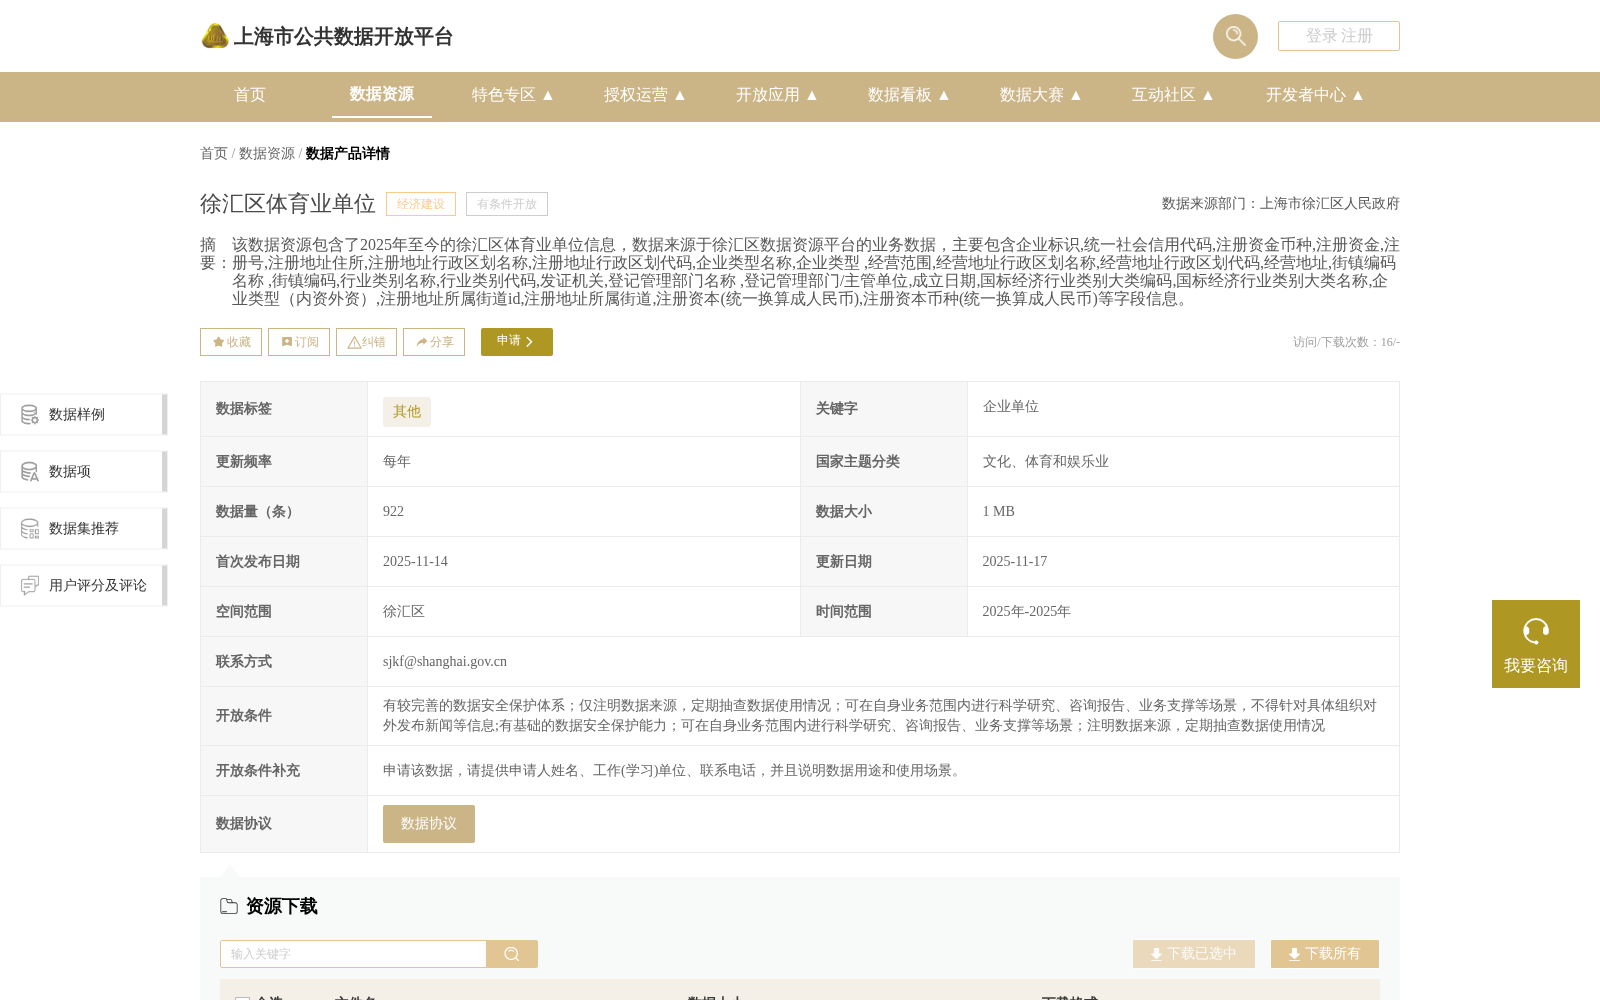Click the download icon on 下载已选中
The width and height of the screenshot is (1600, 1000).
coord(1156,955)
